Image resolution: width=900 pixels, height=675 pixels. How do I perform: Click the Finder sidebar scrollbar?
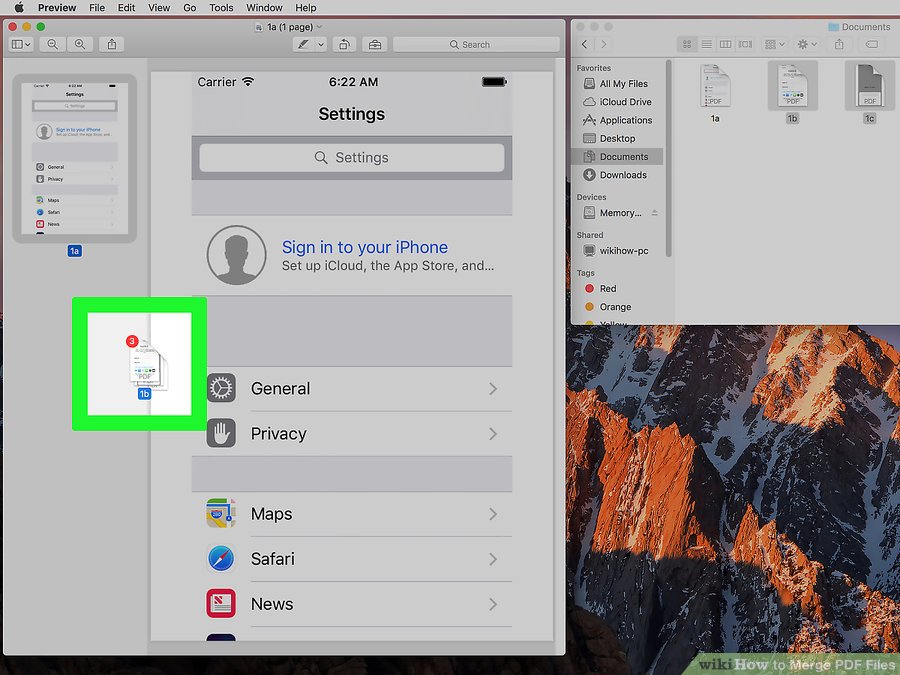point(669,158)
